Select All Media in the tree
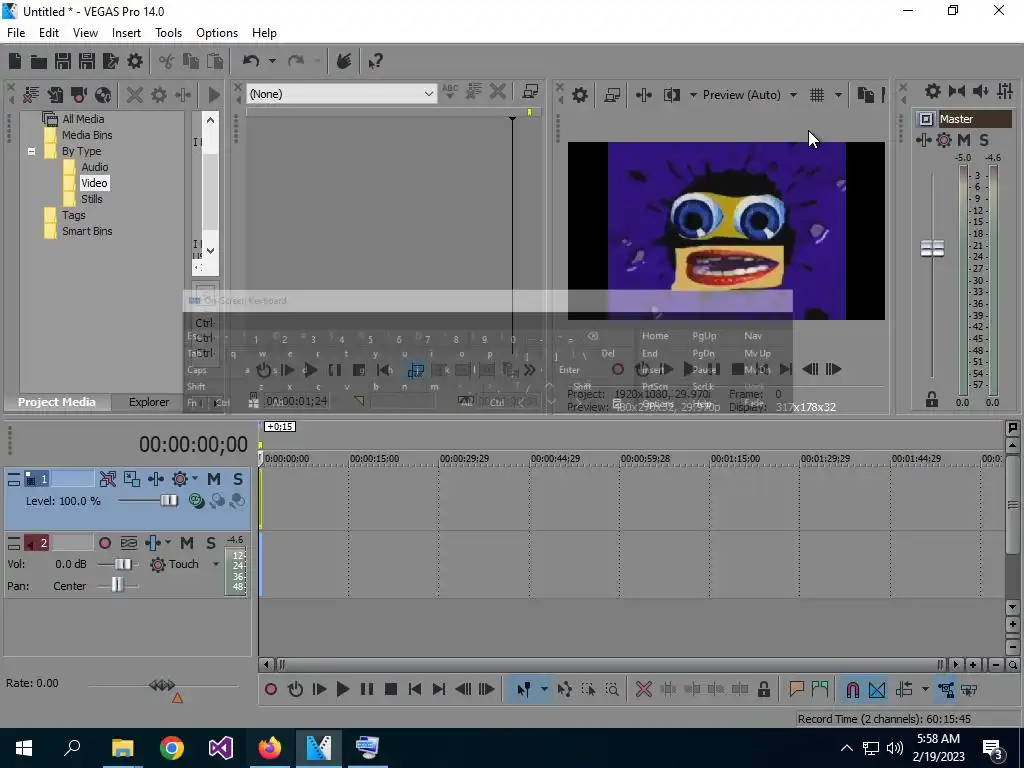Image resolution: width=1024 pixels, height=768 pixels. tap(83, 119)
